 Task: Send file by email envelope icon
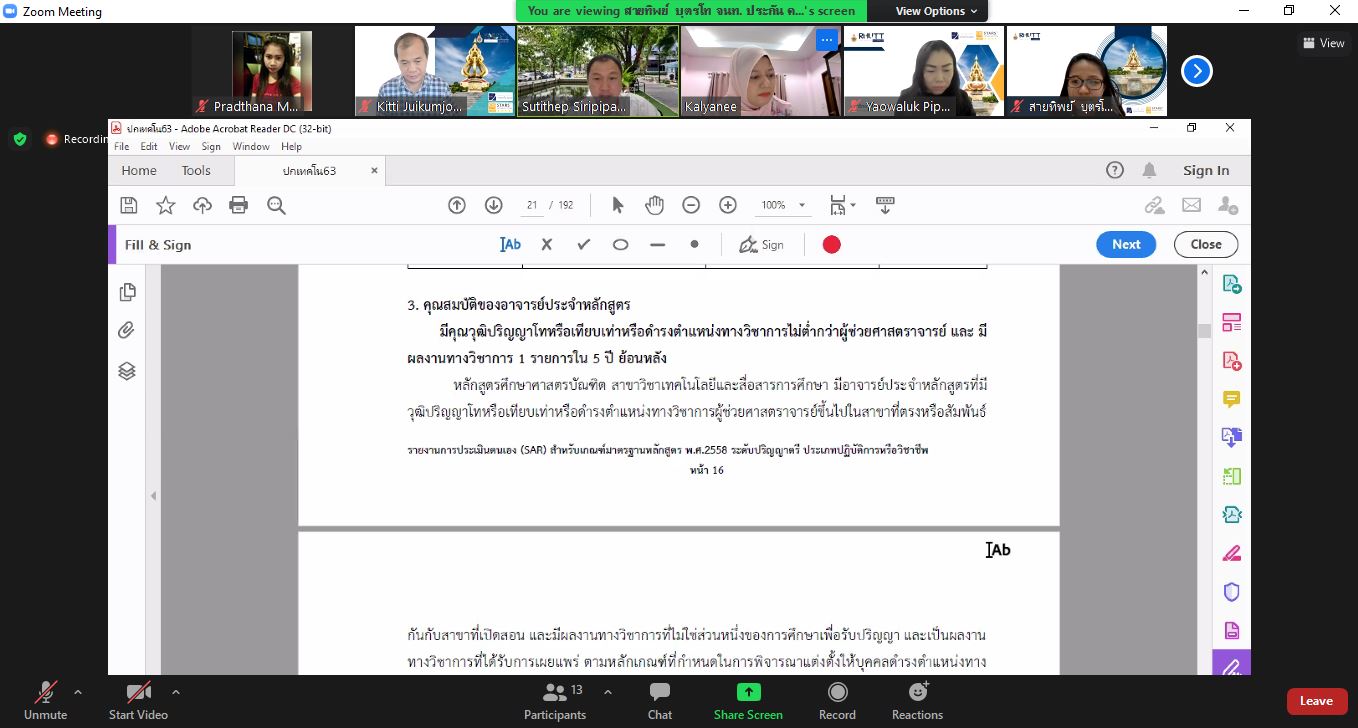pyautogui.click(x=1191, y=205)
